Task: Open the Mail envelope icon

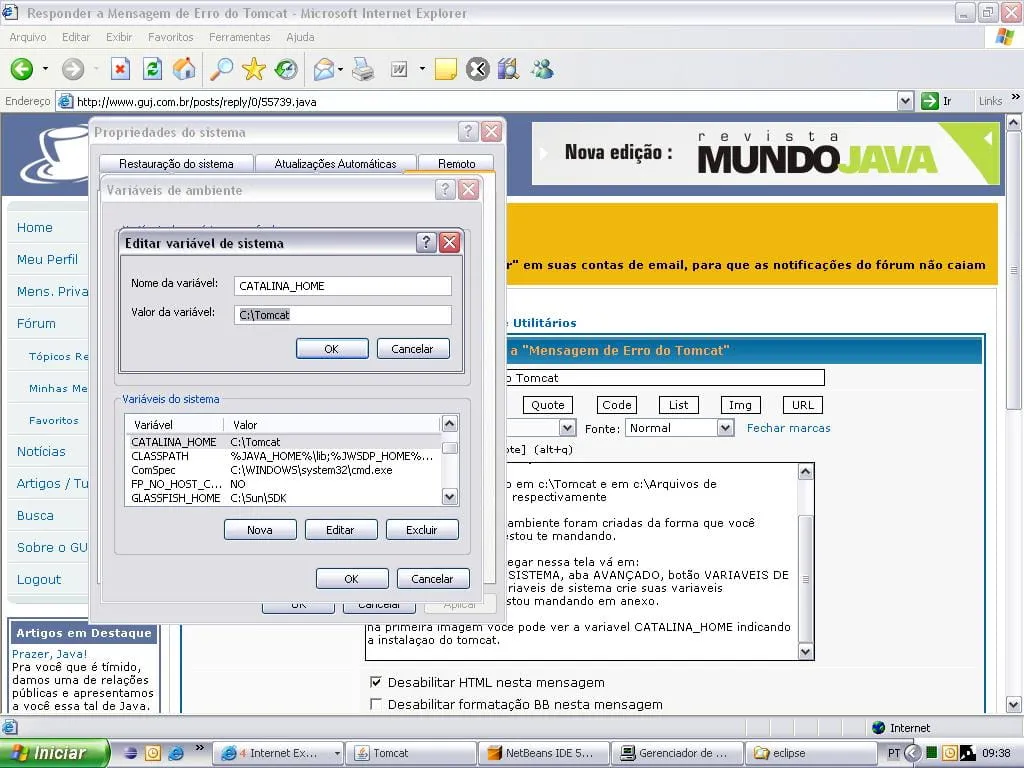Action: coord(323,69)
